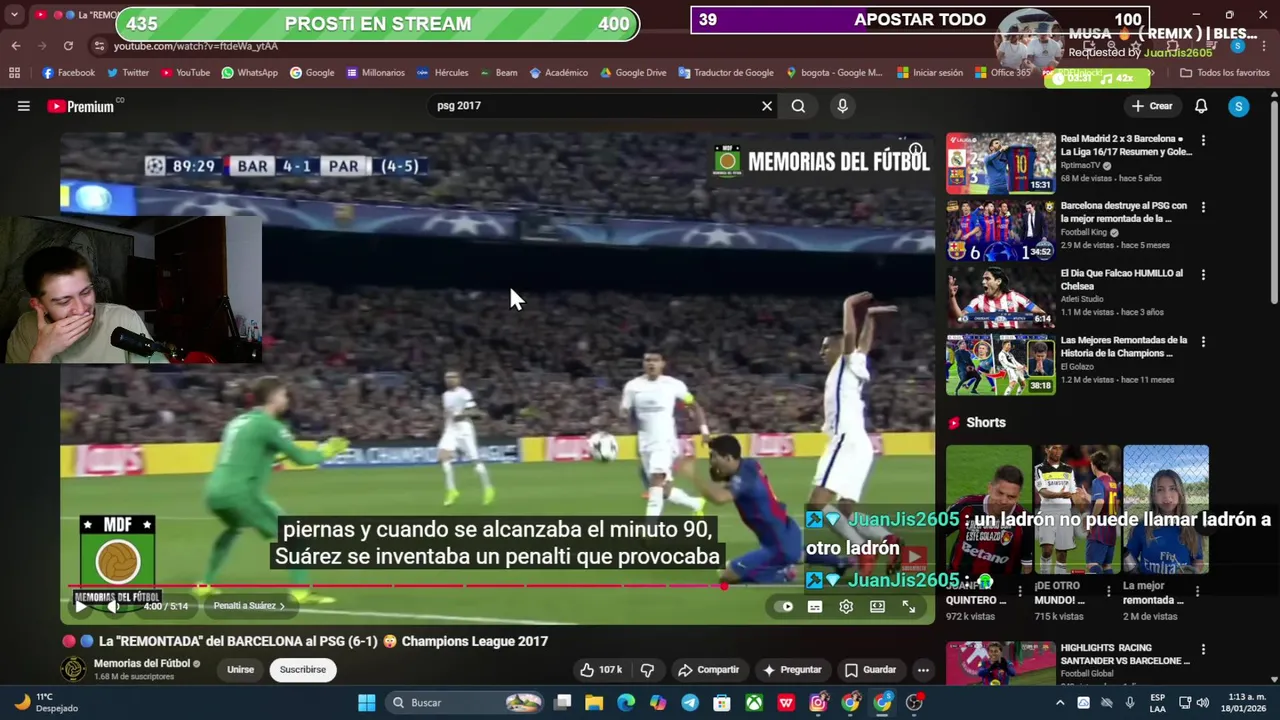Open the Windows Start menu
Viewport: 1280px width, 720px height.
point(366,703)
